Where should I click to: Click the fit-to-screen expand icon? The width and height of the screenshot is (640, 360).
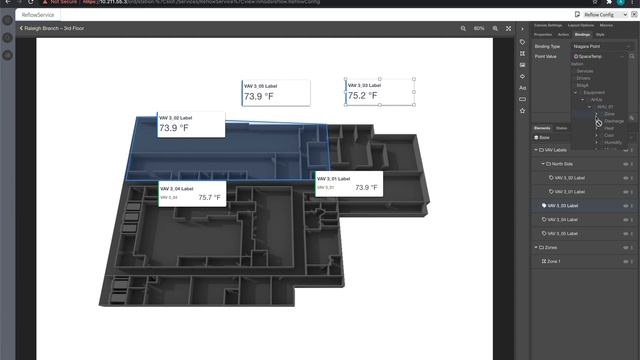[x=509, y=29]
